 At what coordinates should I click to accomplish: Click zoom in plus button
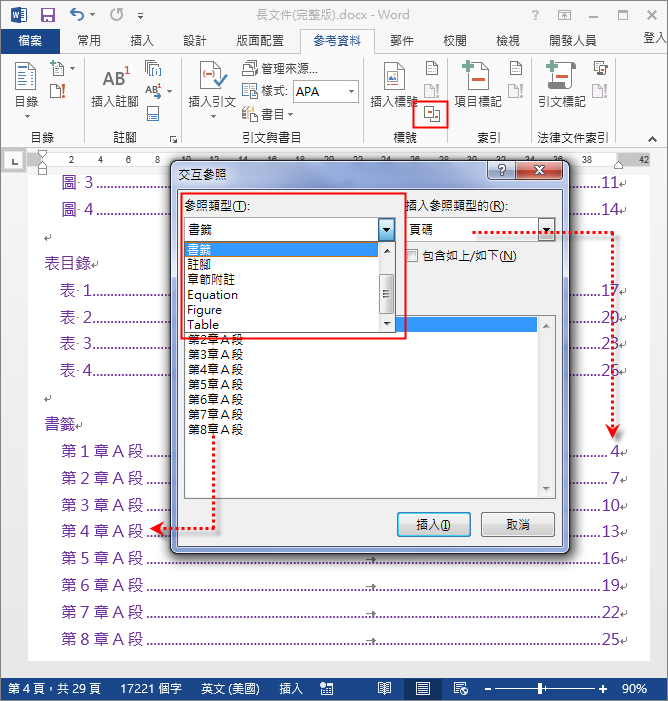603,689
